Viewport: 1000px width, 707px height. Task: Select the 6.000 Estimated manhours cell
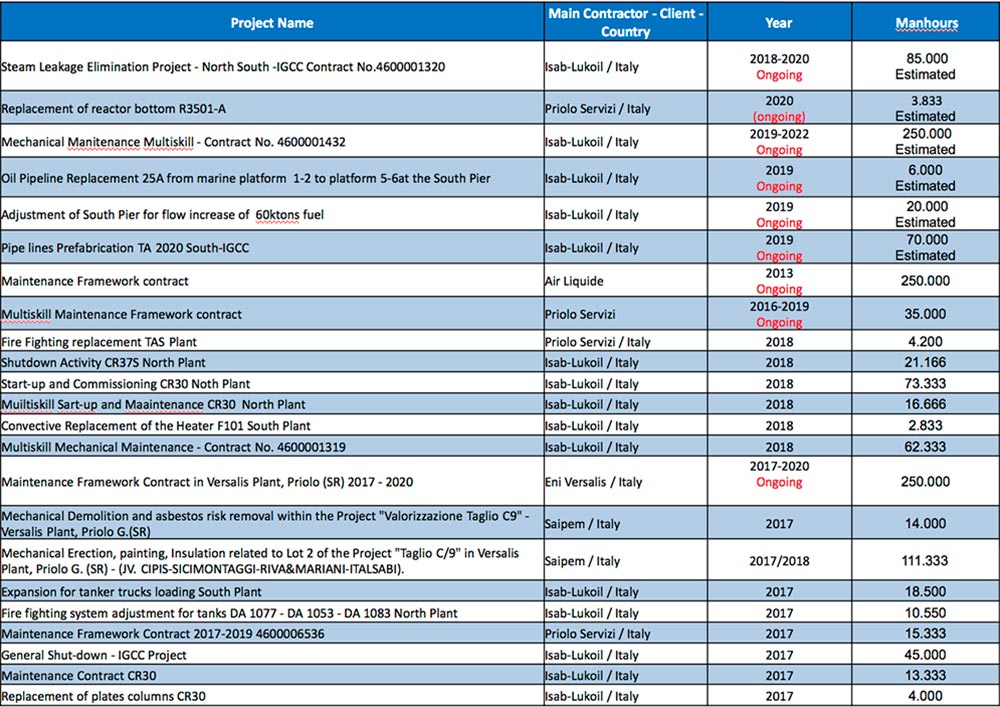[x=926, y=178]
